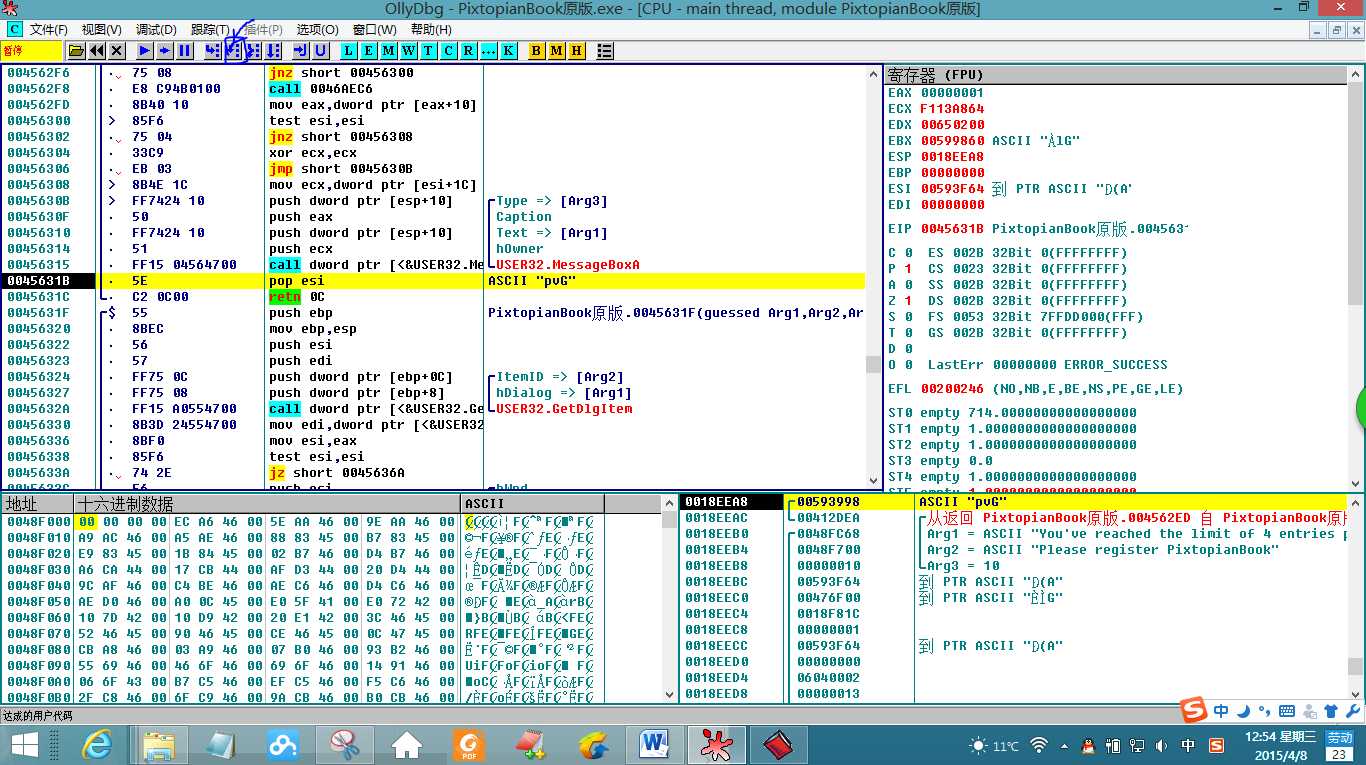The height and width of the screenshot is (765, 1366).
Task: Open the 帮助(H) menu
Action: click(430, 30)
